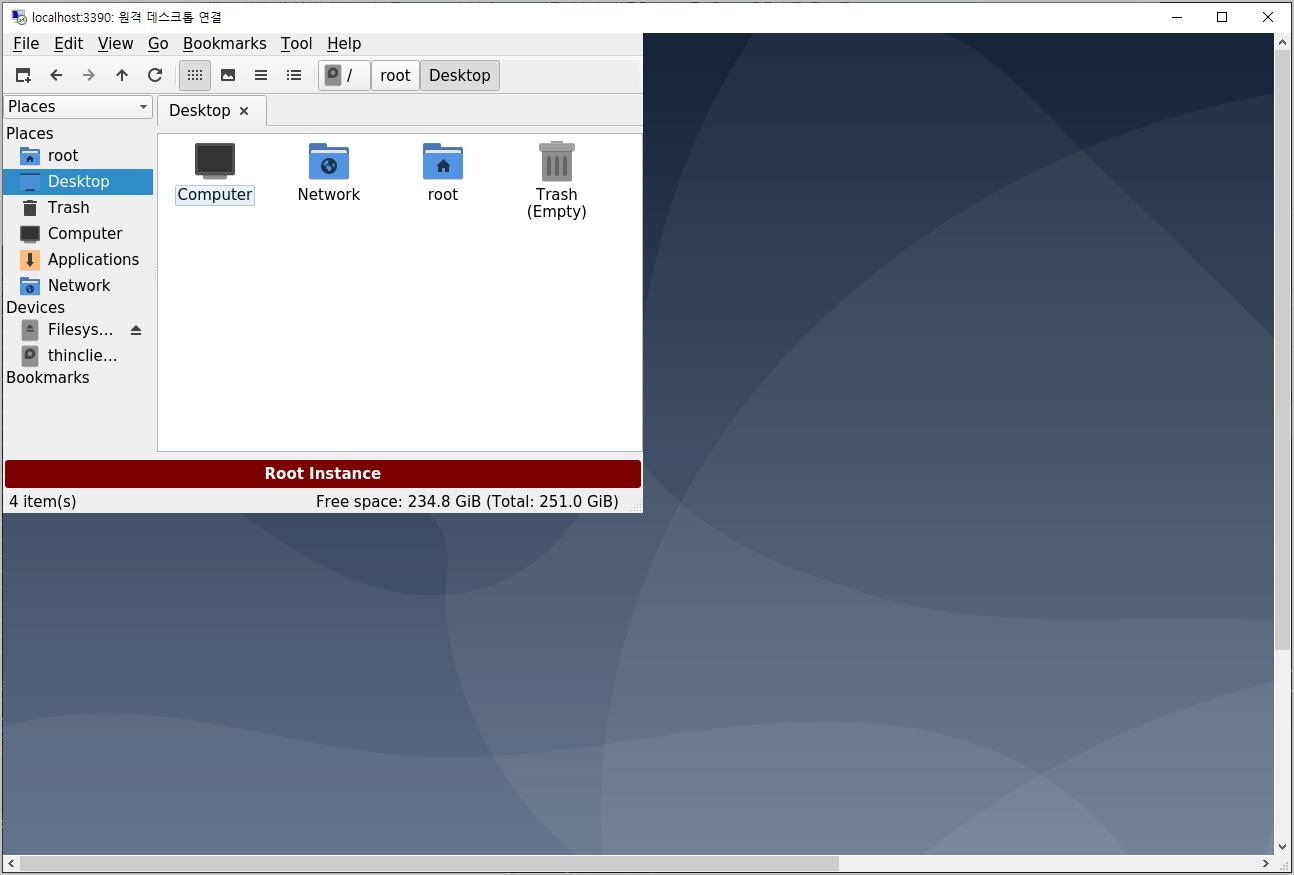Open the Bookmarks menu

click(x=224, y=43)
